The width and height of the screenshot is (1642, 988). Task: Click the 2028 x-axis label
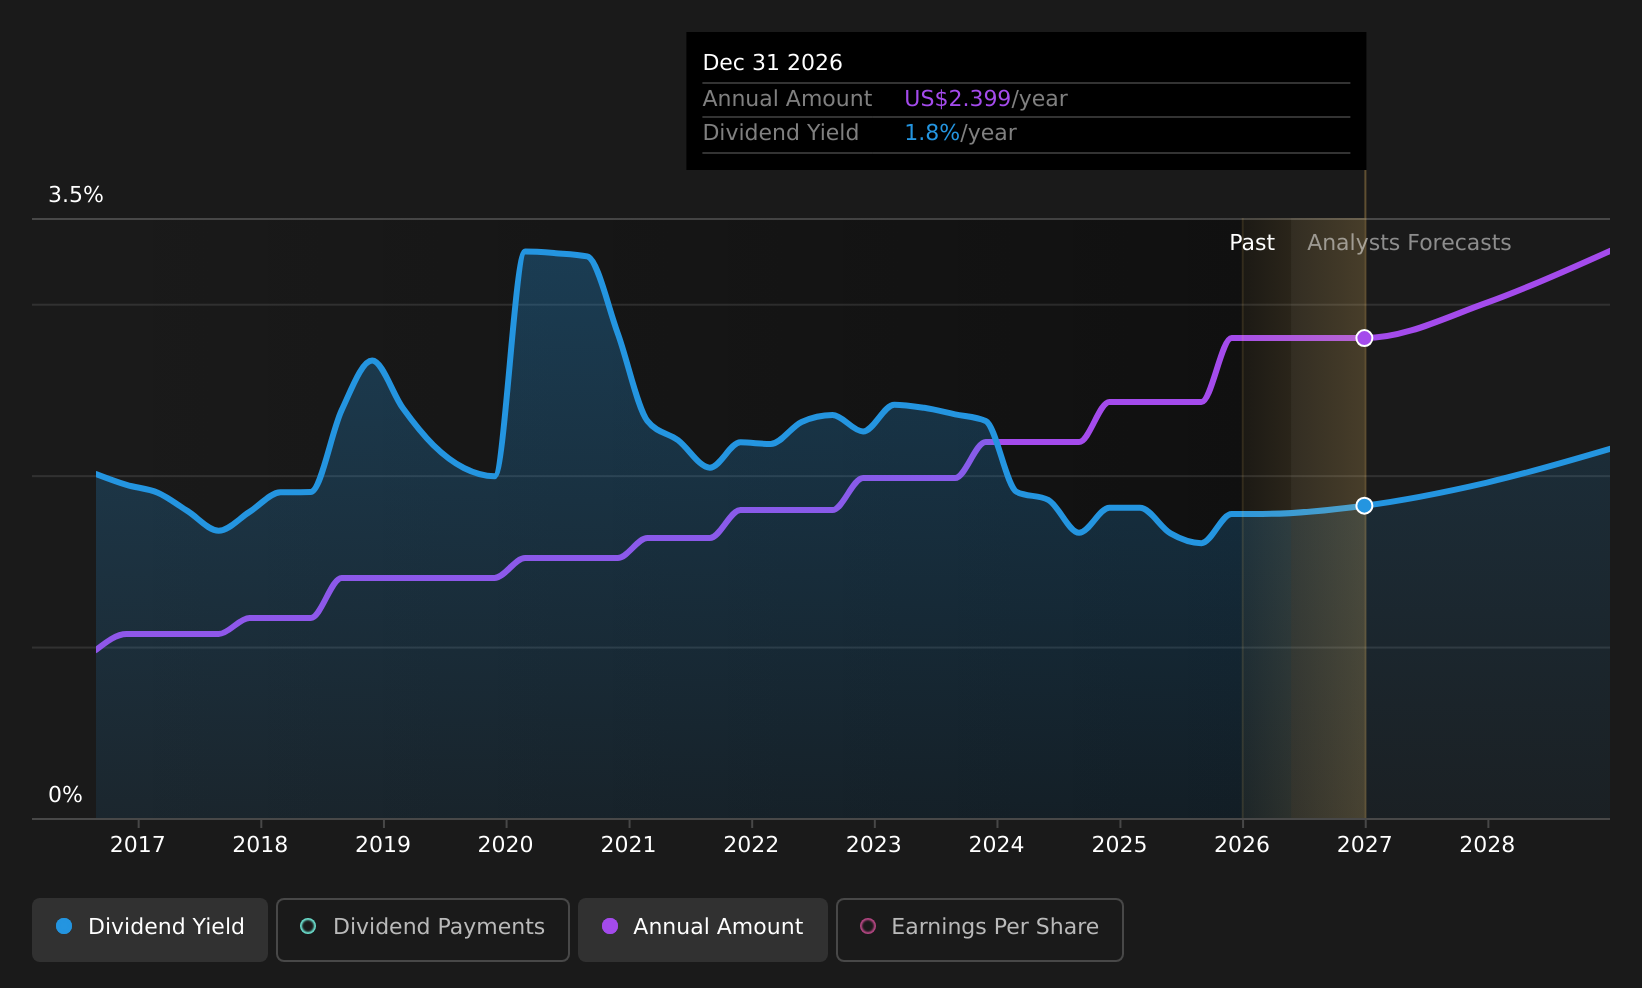pyautogui.click(x=1487, y=845)
